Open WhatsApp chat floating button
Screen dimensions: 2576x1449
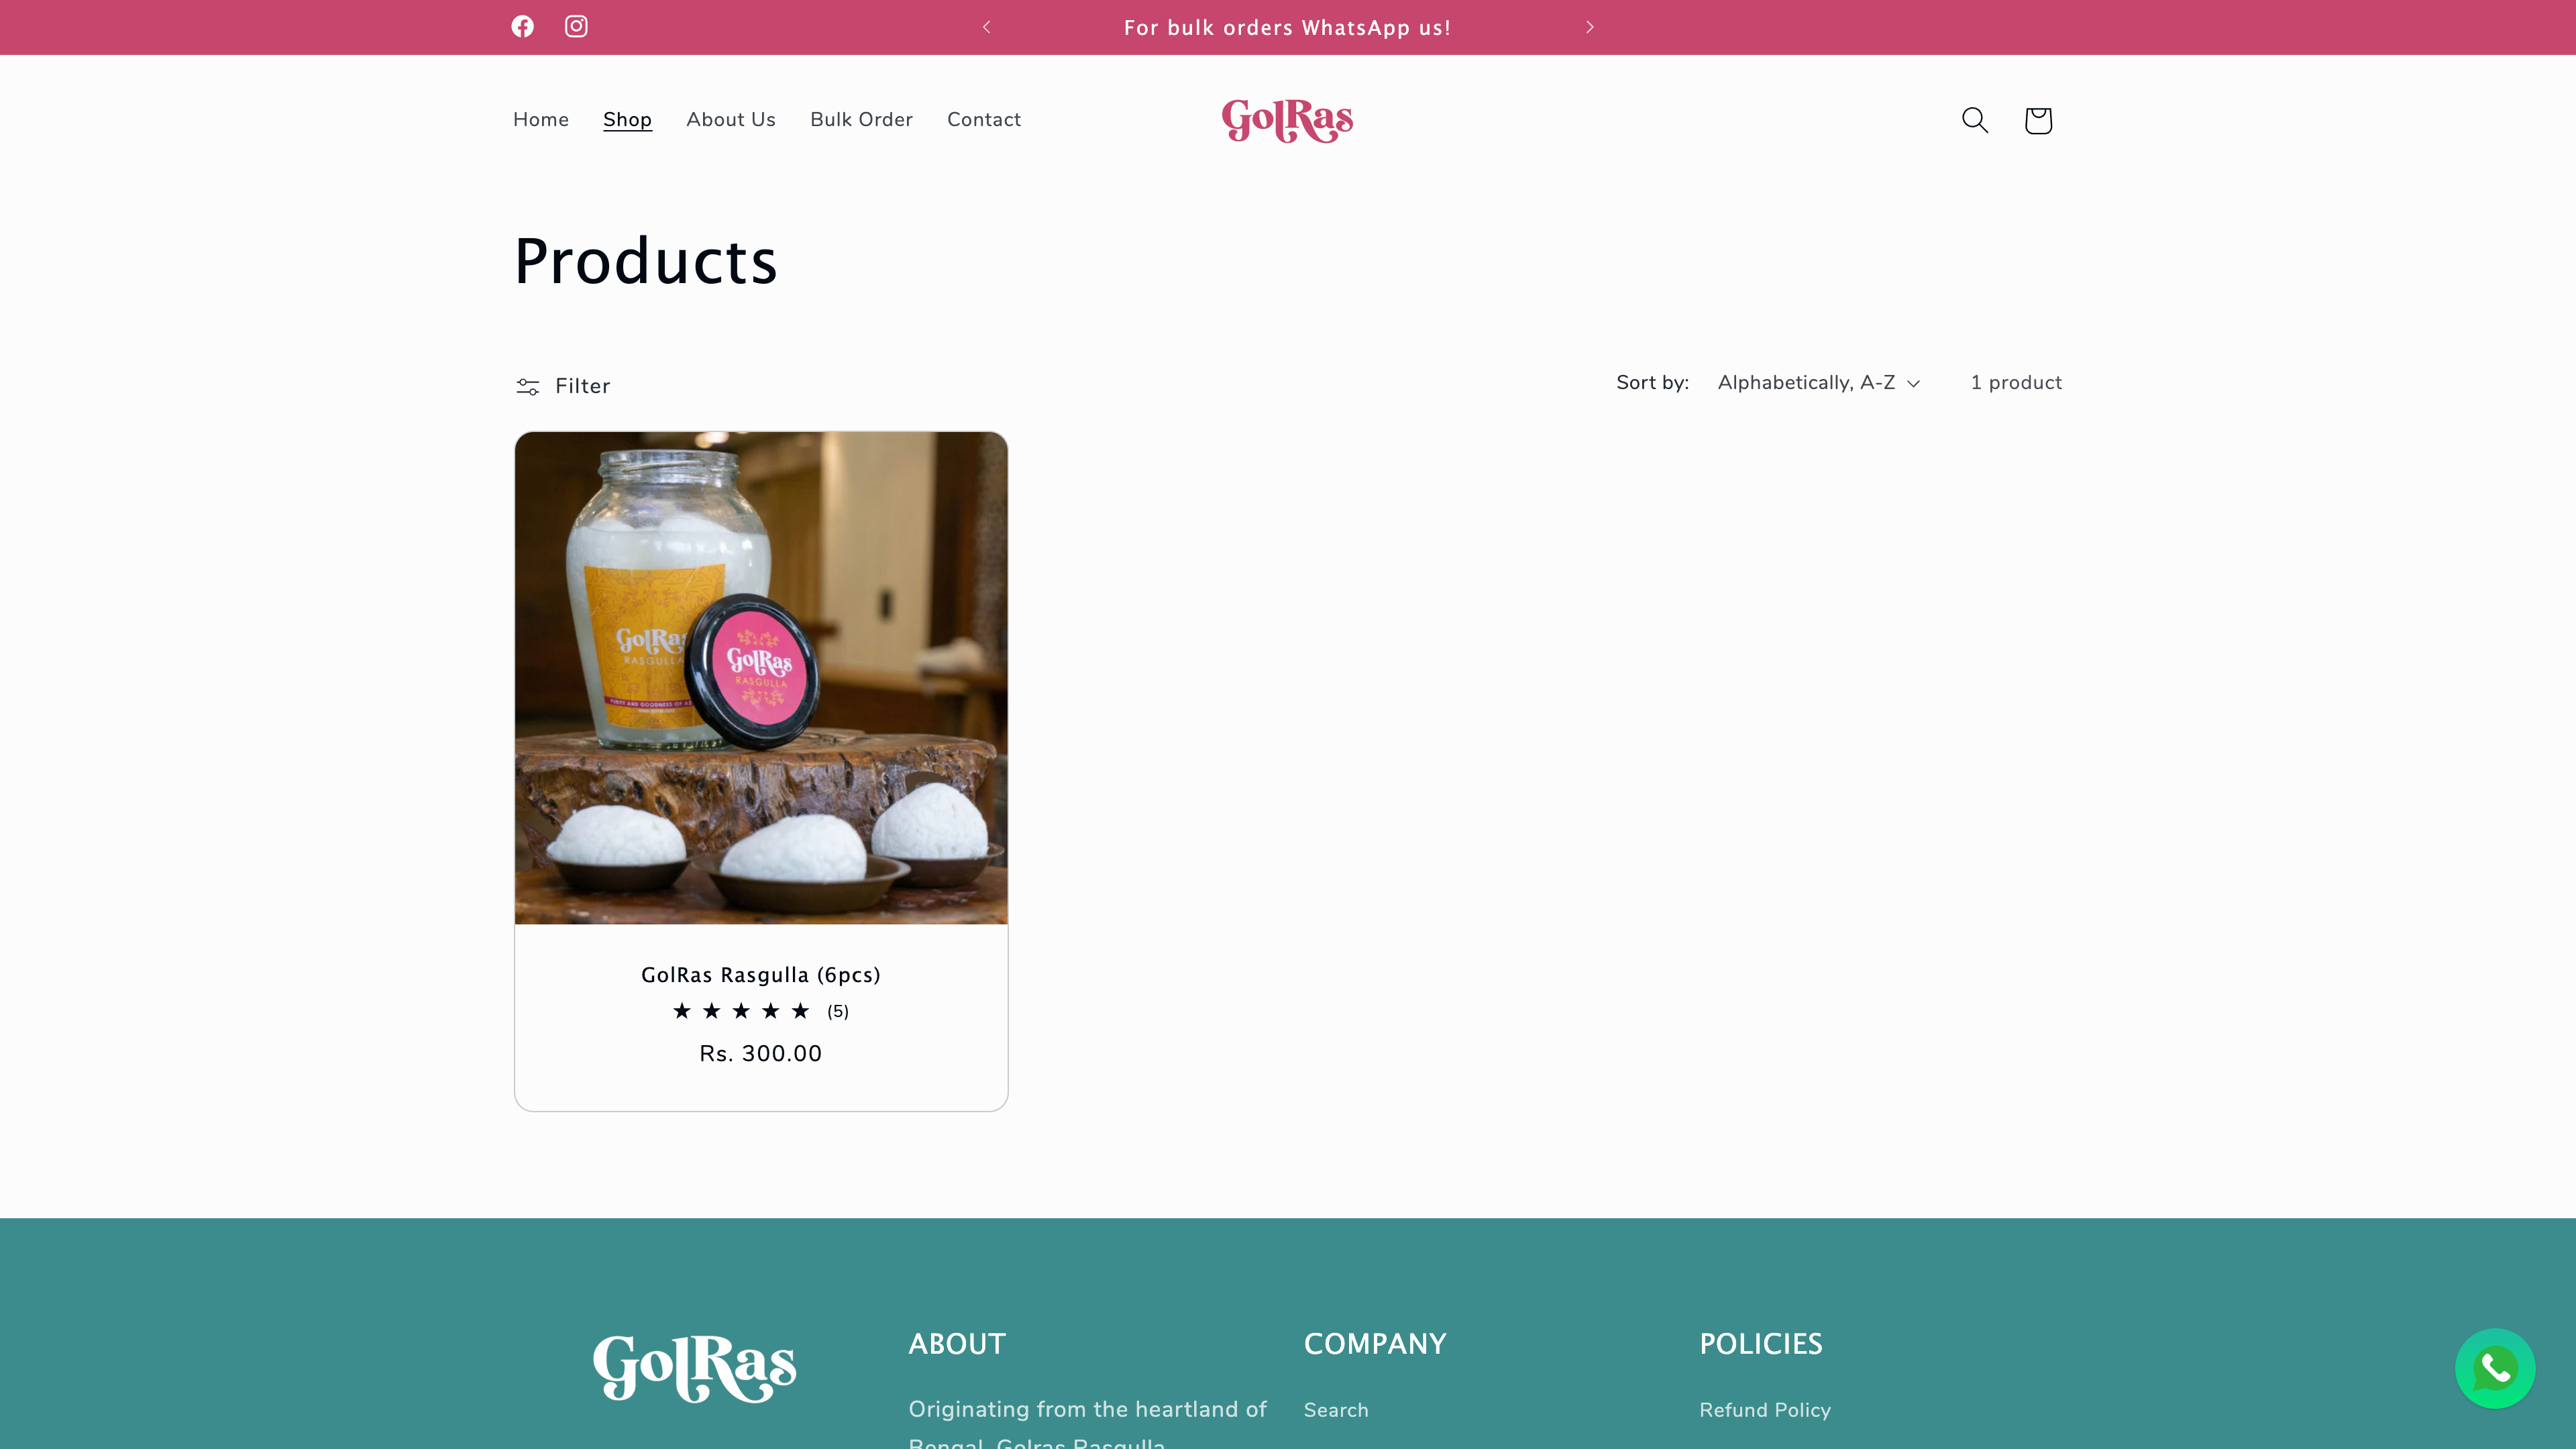point(2494,1368)
